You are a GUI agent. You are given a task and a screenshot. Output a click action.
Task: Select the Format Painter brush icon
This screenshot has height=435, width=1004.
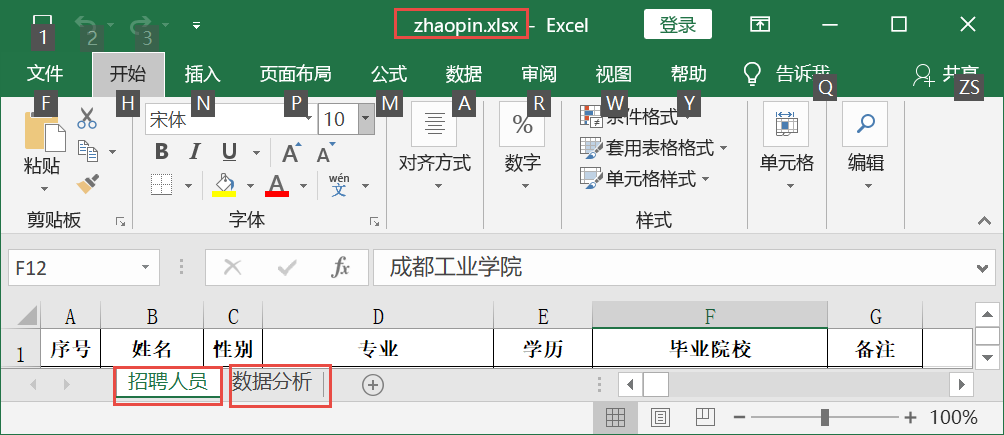coord(87,182)
